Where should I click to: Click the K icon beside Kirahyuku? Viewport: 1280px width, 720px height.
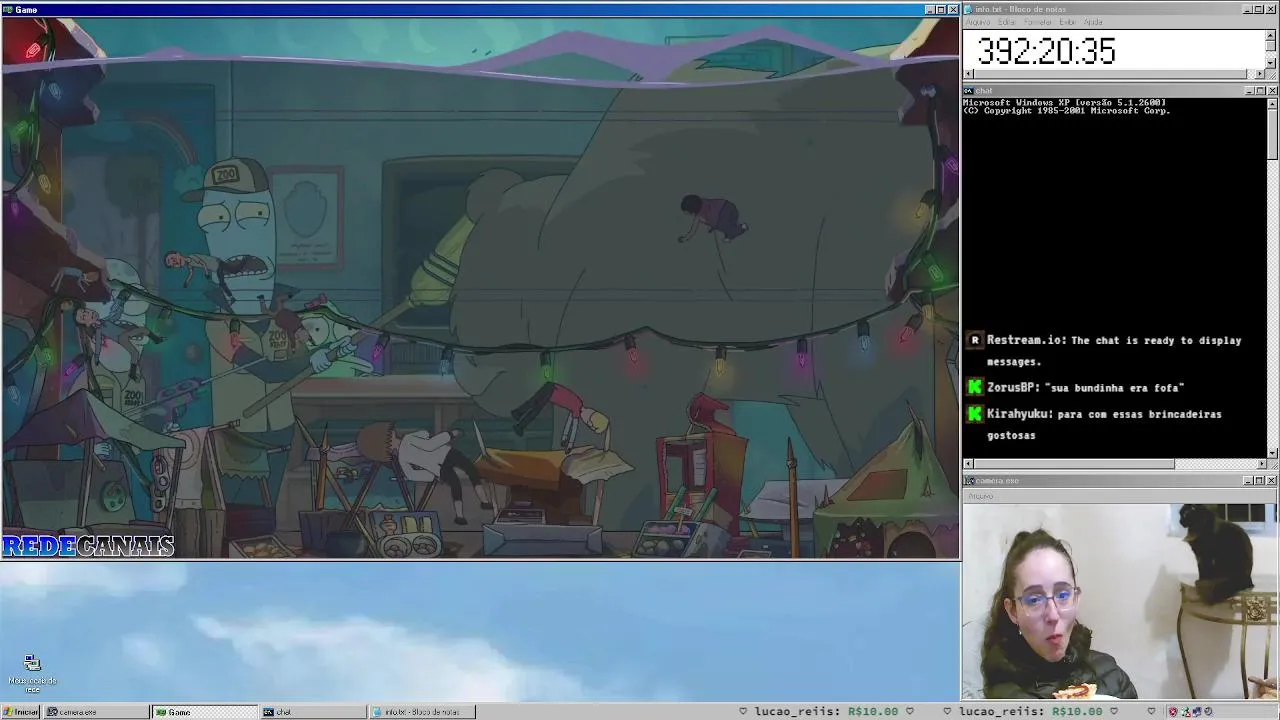coord(975,413)
